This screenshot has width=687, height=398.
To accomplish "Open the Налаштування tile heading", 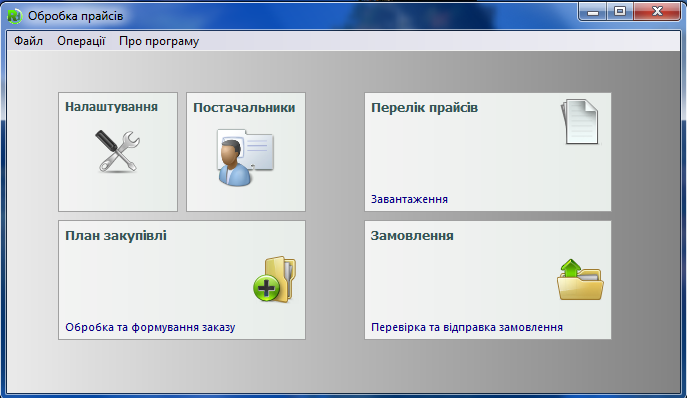I will (111, 107).
